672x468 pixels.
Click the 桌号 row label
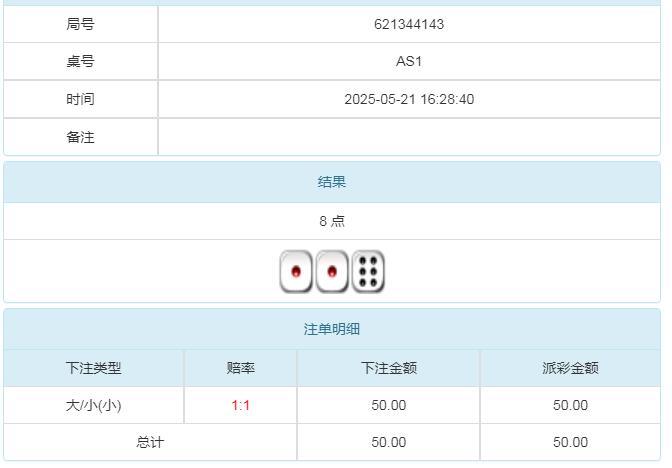point(80,62)
